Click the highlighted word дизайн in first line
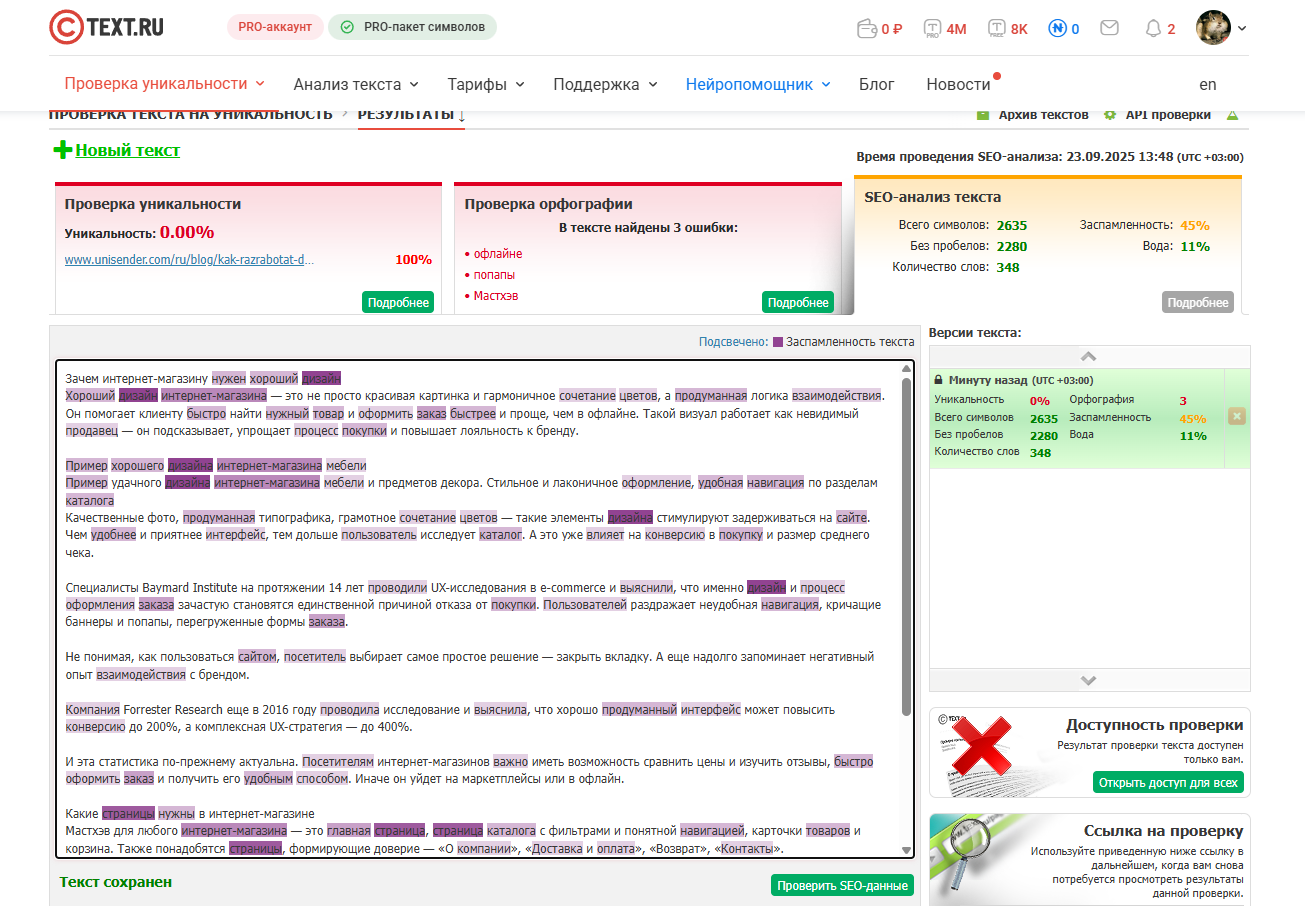This screenshot has height=906, width=1305. point(322,378)
